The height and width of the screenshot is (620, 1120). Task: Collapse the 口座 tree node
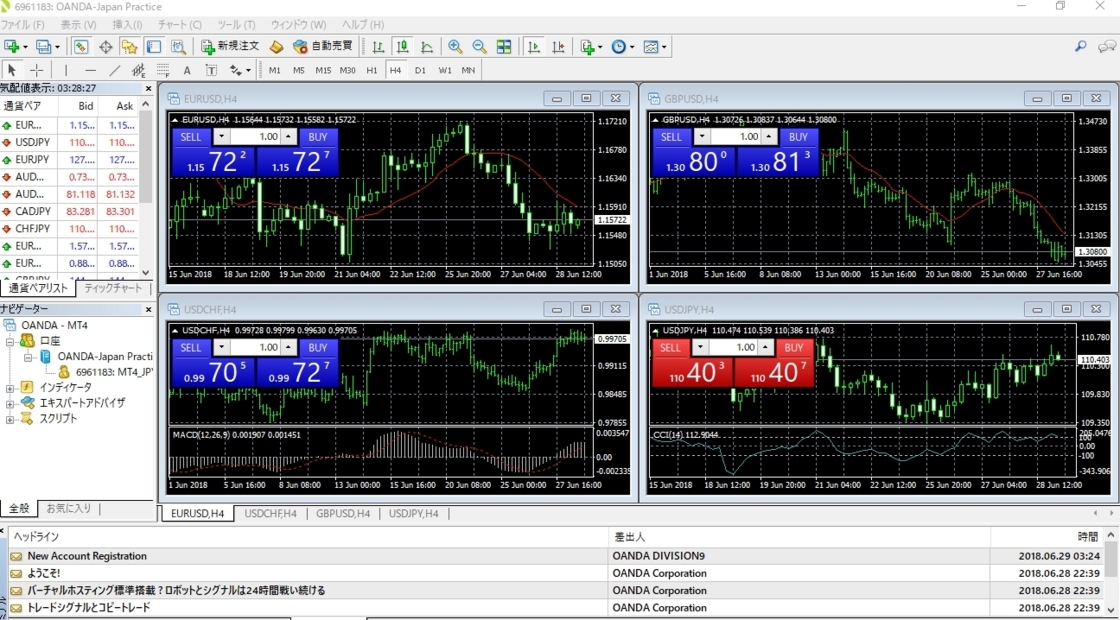point(10,341)
